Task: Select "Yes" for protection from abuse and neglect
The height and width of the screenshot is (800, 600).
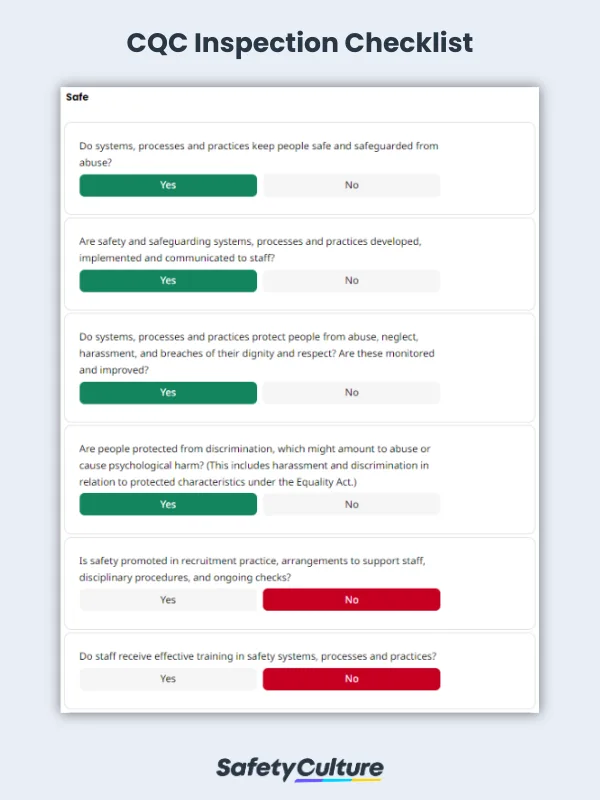Action: point(167,393)
